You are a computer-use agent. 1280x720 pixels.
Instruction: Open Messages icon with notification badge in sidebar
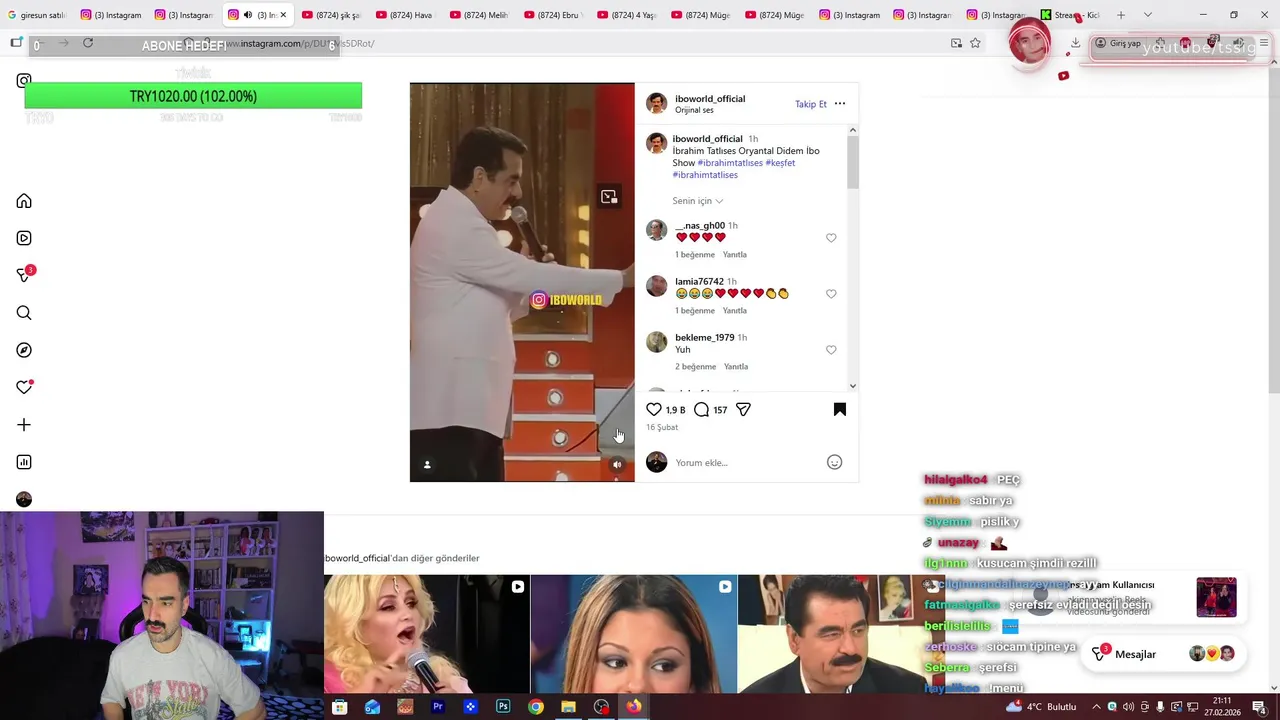coord(25,275)
